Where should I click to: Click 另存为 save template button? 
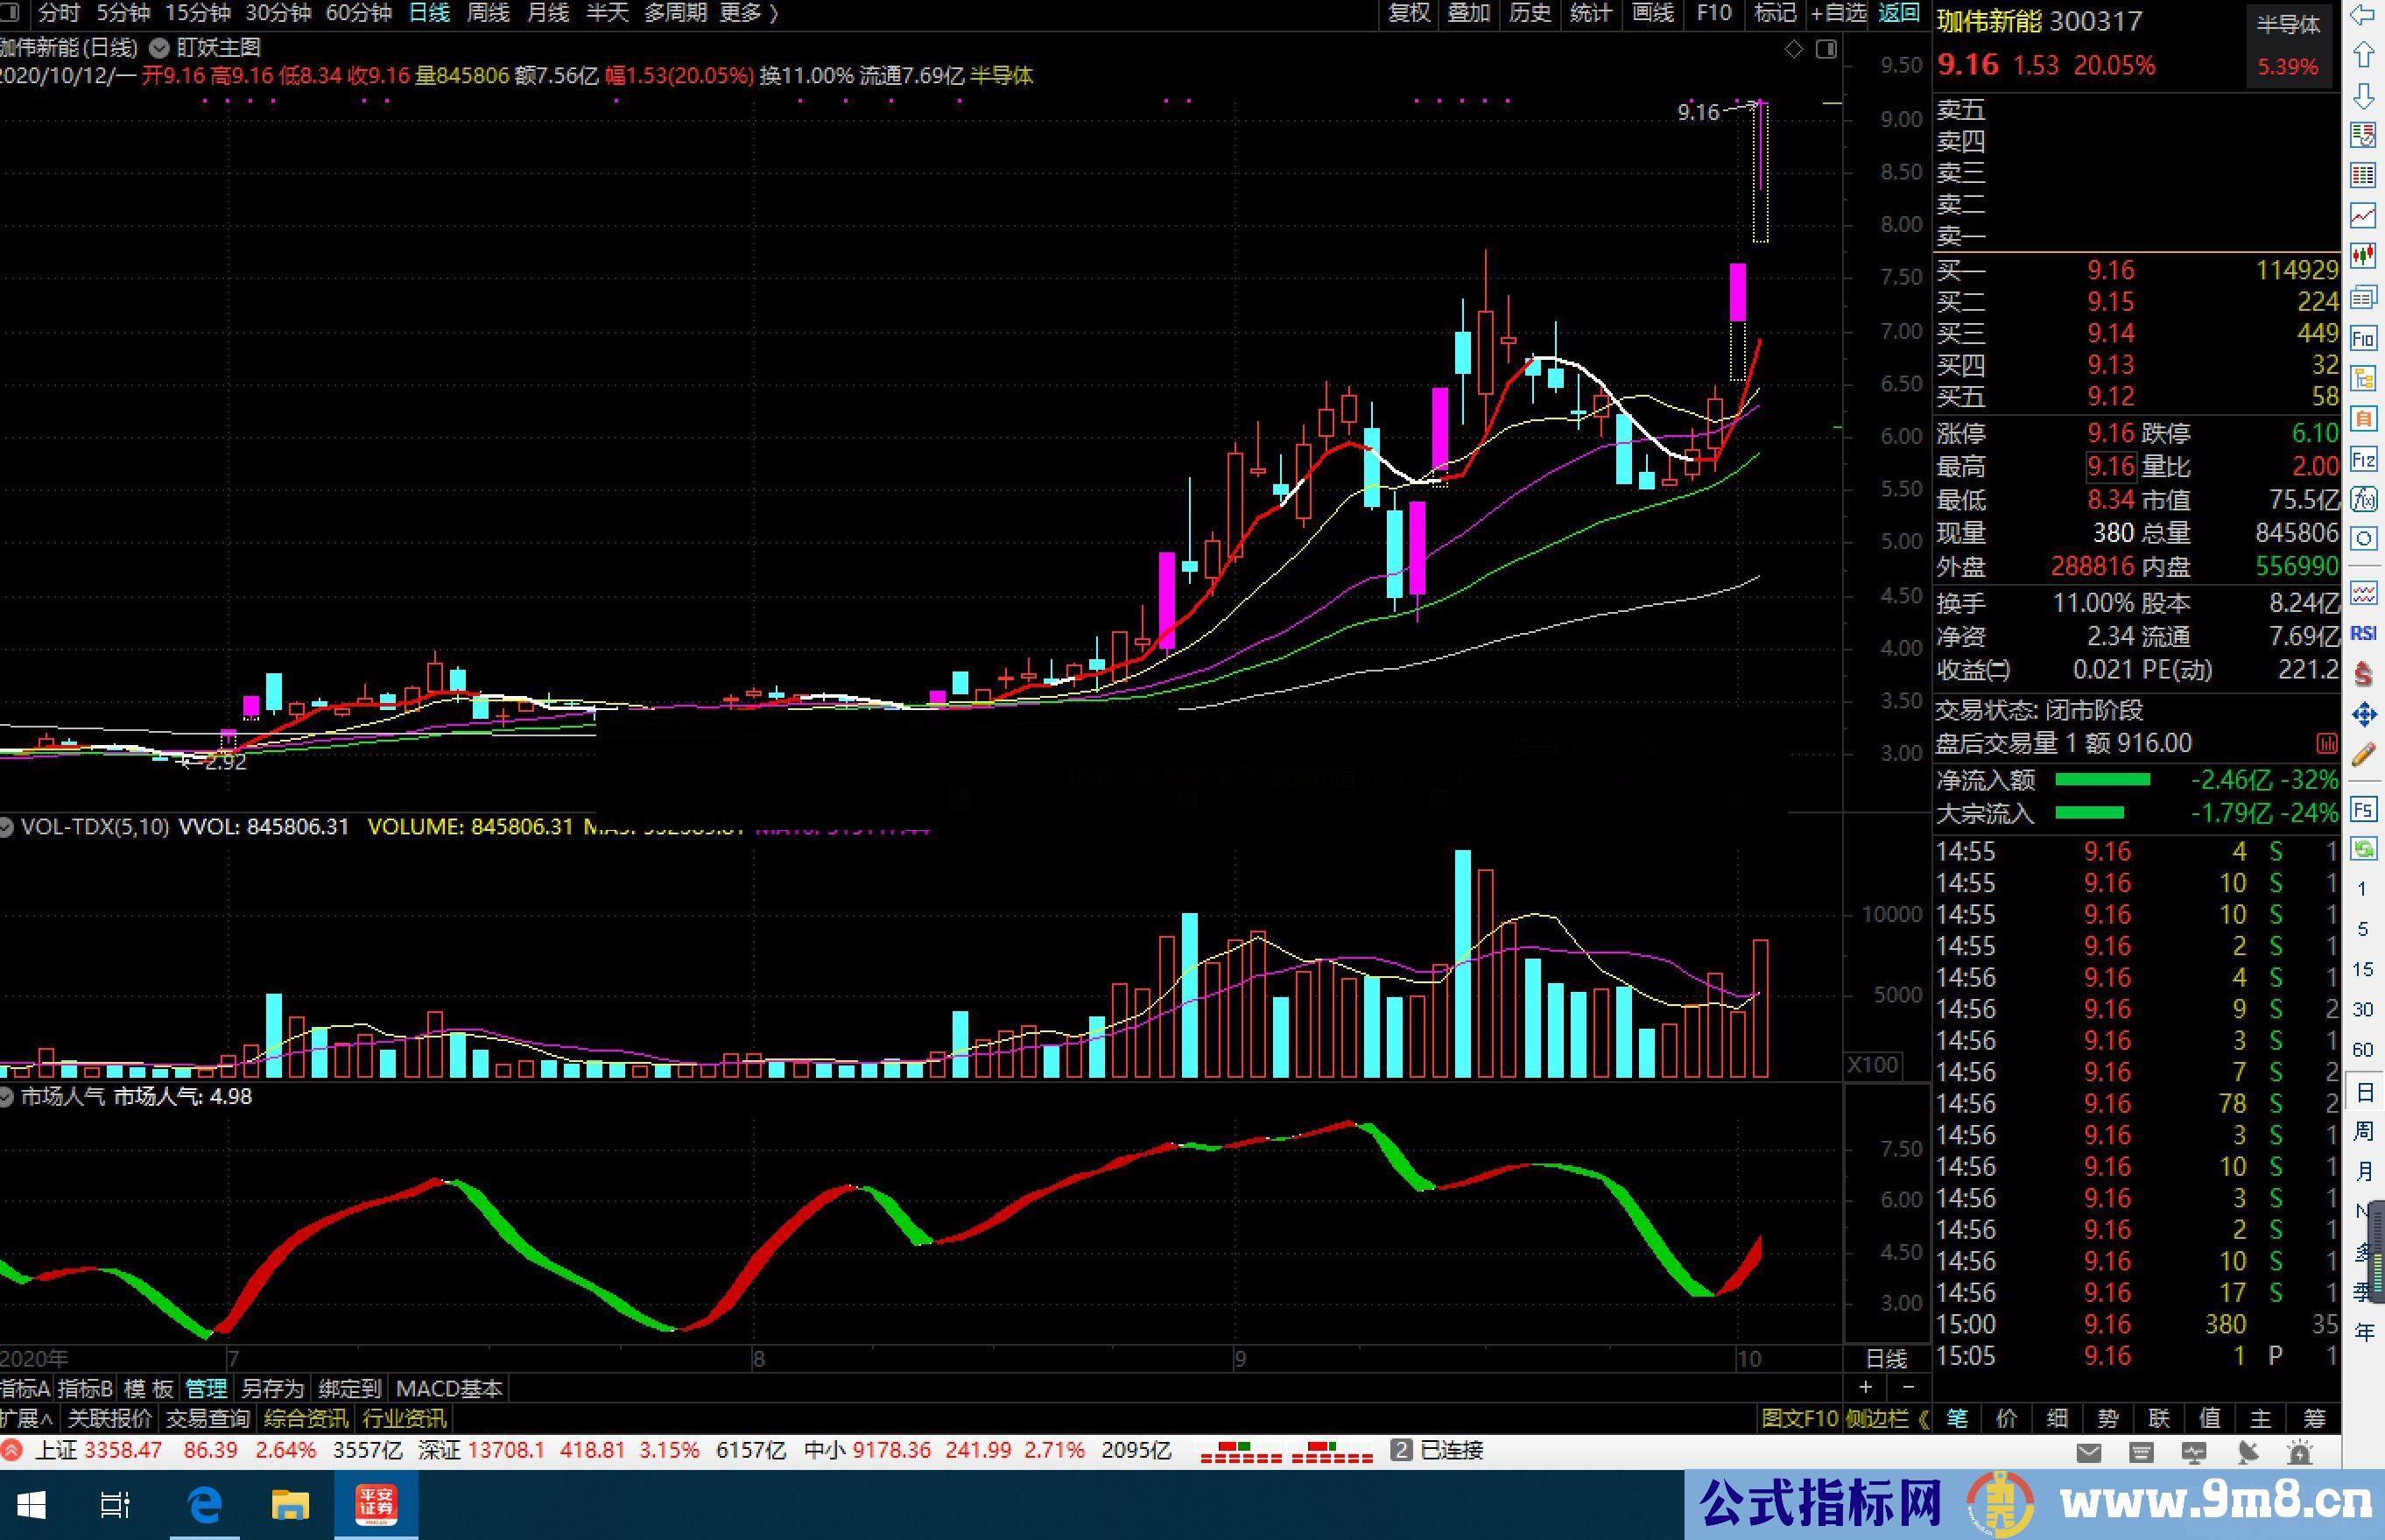point(272,1388)
